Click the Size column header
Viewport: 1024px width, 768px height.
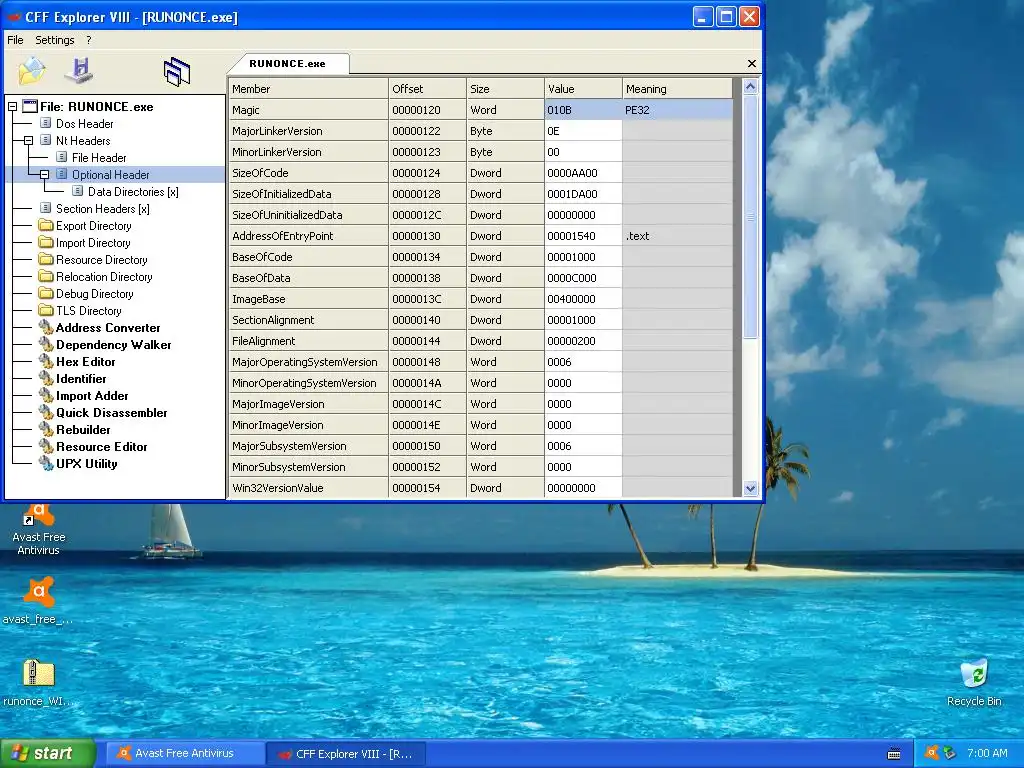(x=505, y=88)
